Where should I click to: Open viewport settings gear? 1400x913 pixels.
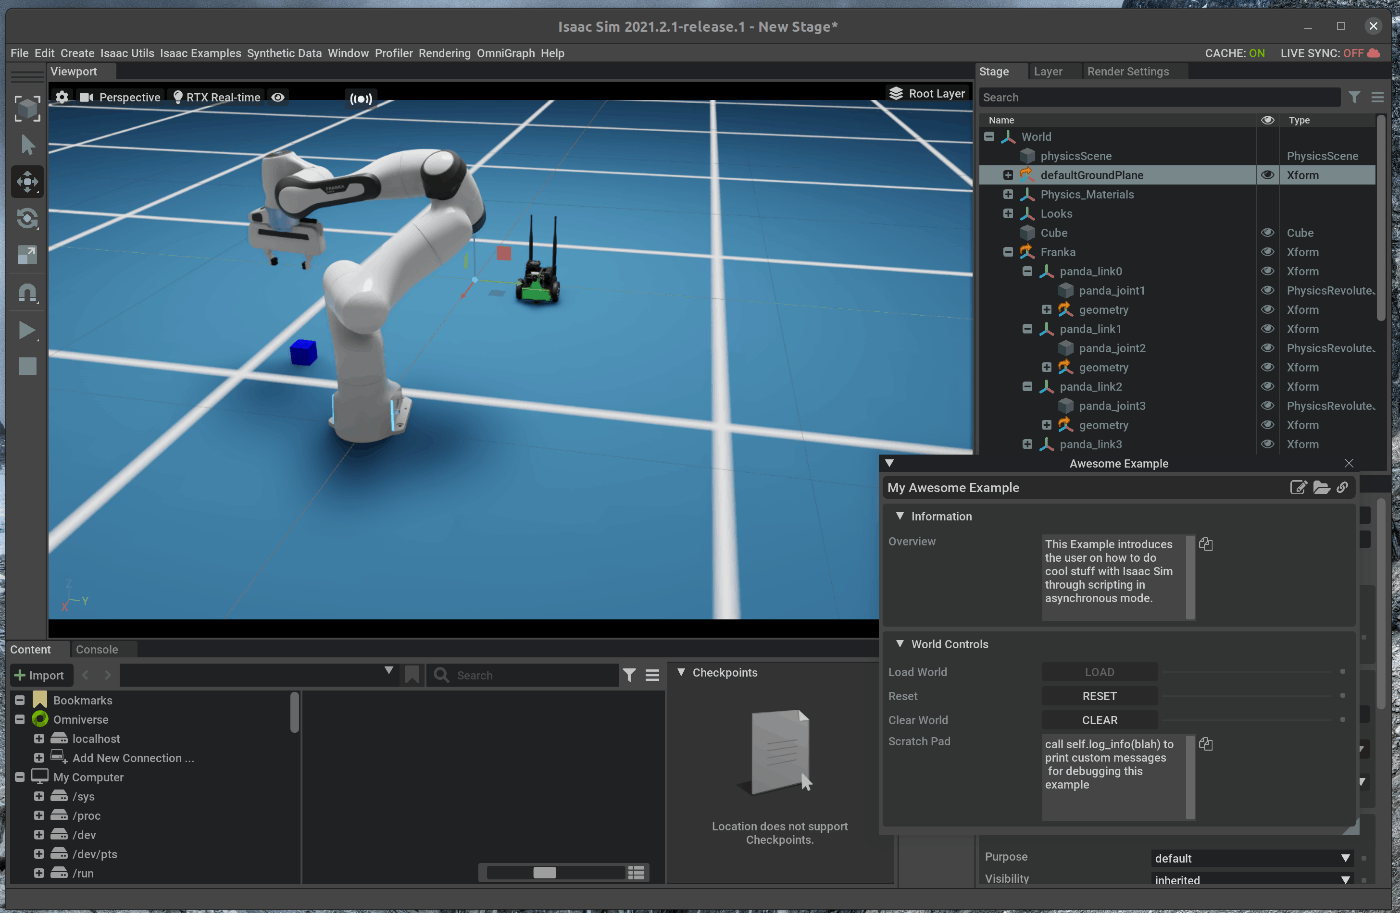(x=62, y=97)
